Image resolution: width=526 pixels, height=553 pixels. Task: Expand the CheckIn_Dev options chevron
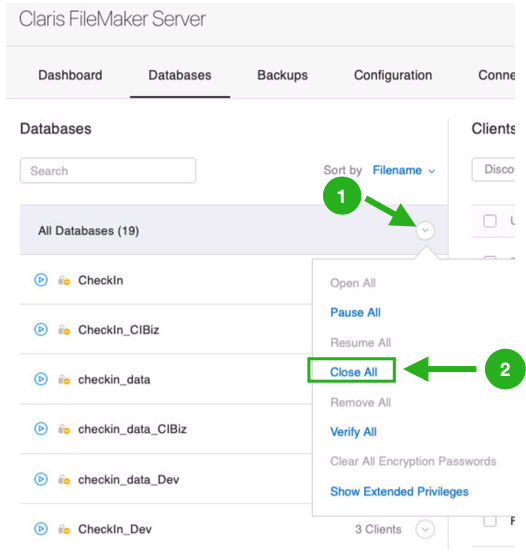pyautogui.click(x=425, y=529)
